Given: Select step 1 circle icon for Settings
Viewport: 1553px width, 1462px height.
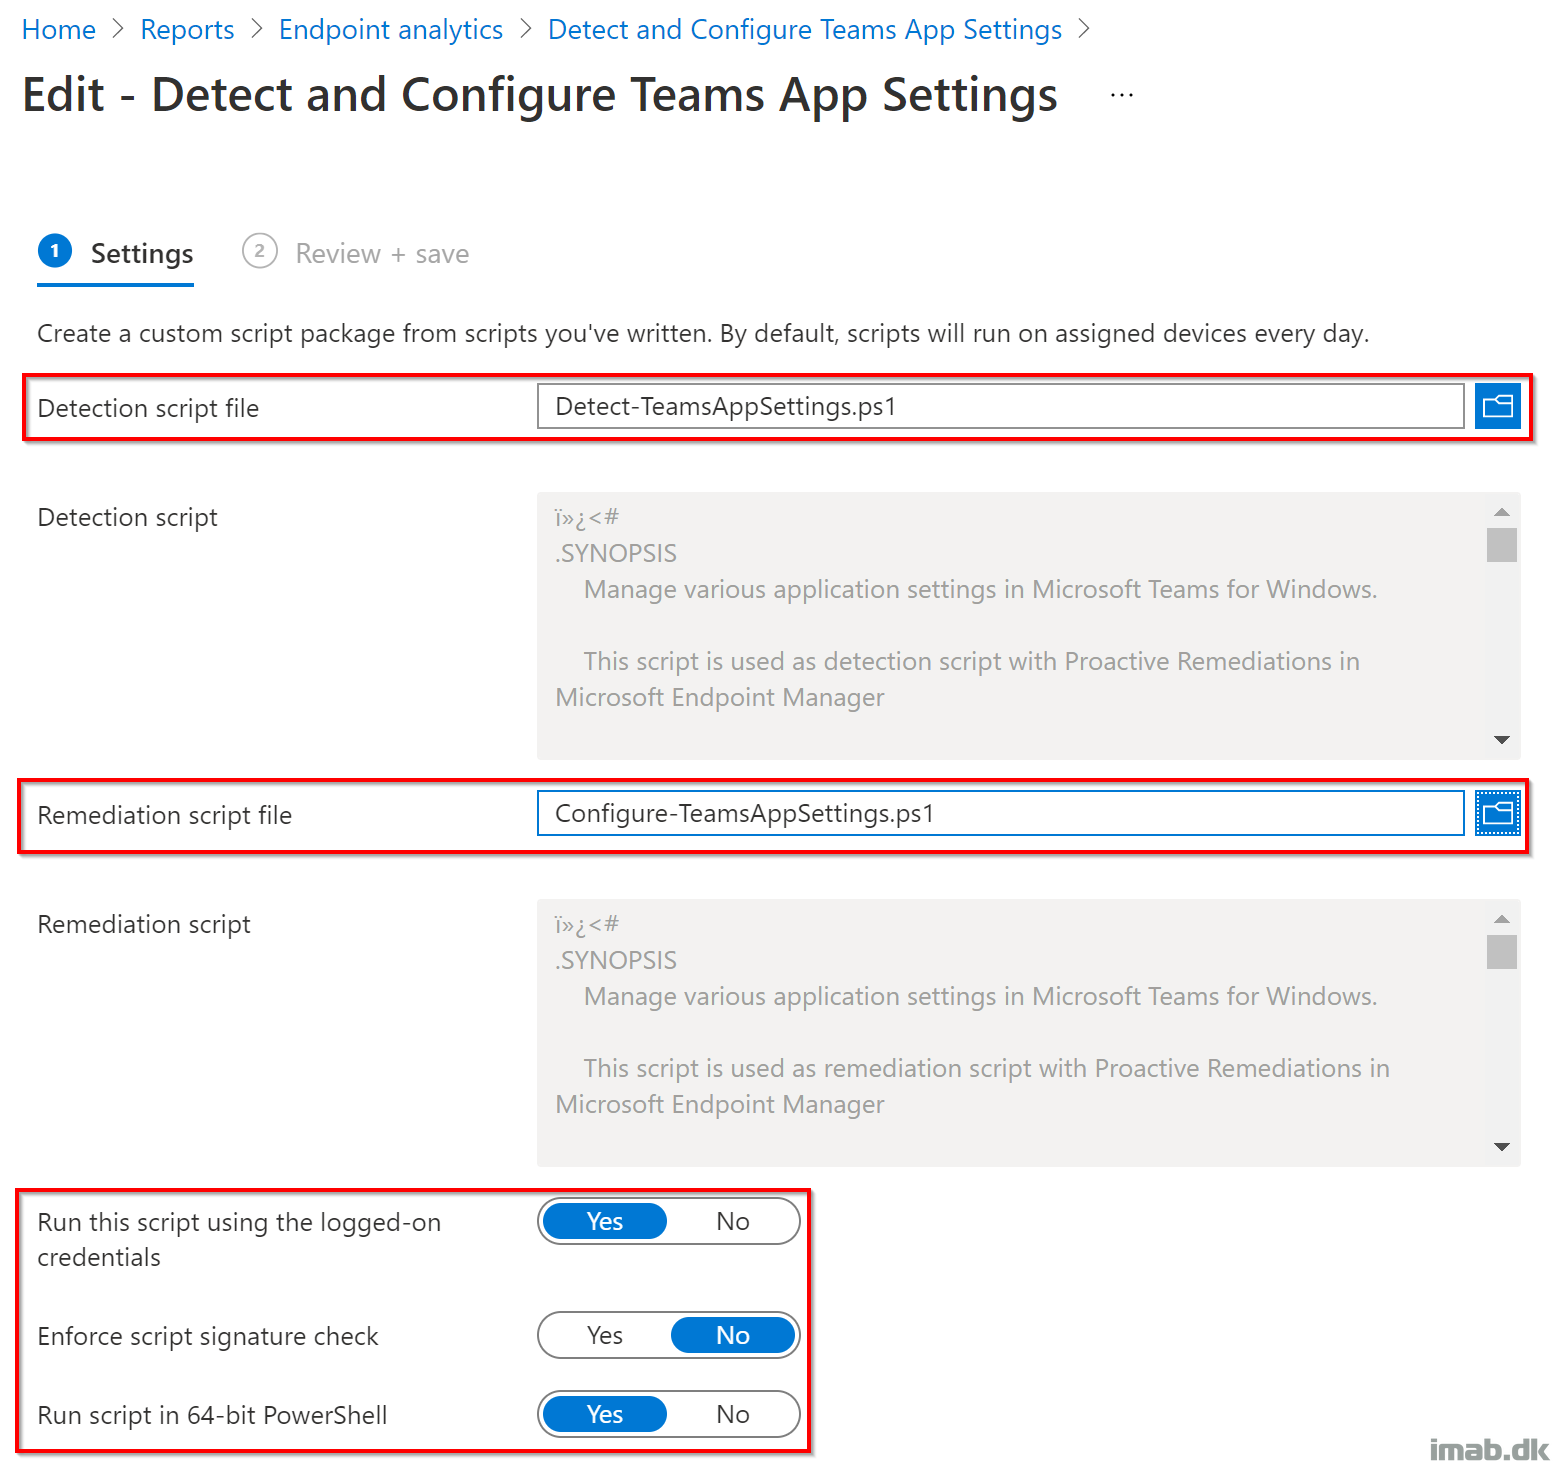Looking at the screenshot, I should tap(55, 251).
